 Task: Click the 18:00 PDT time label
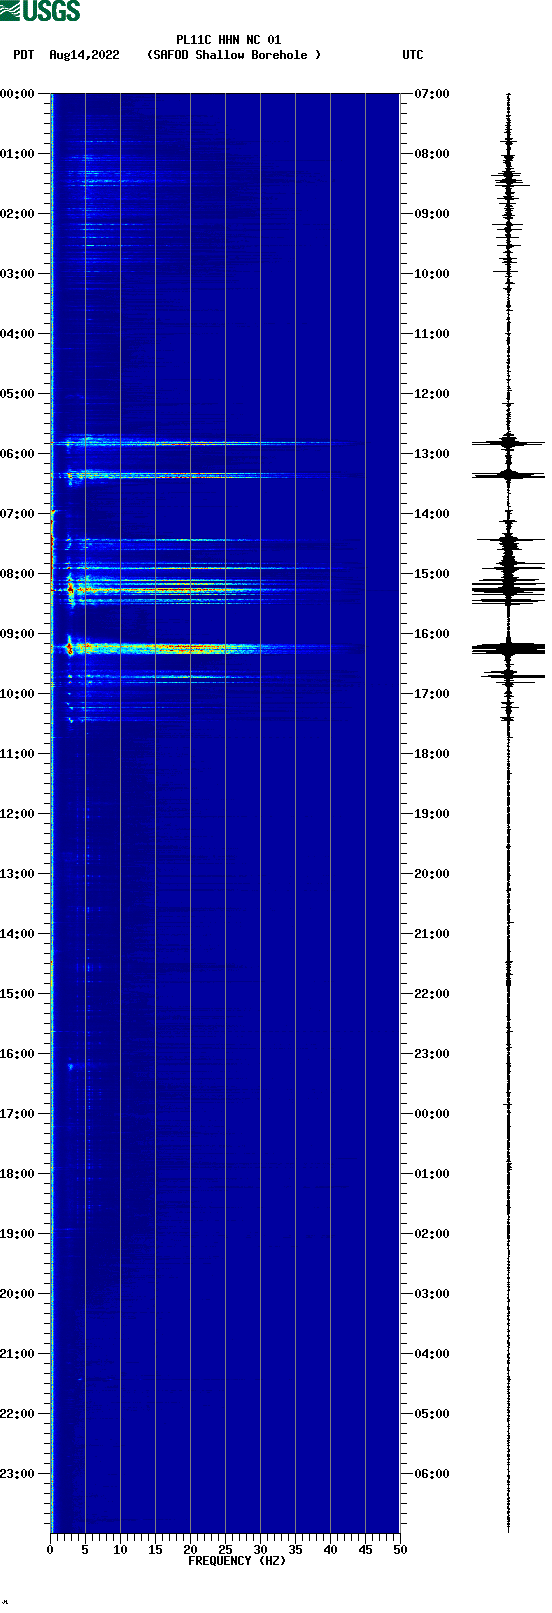coord(18,1174)
